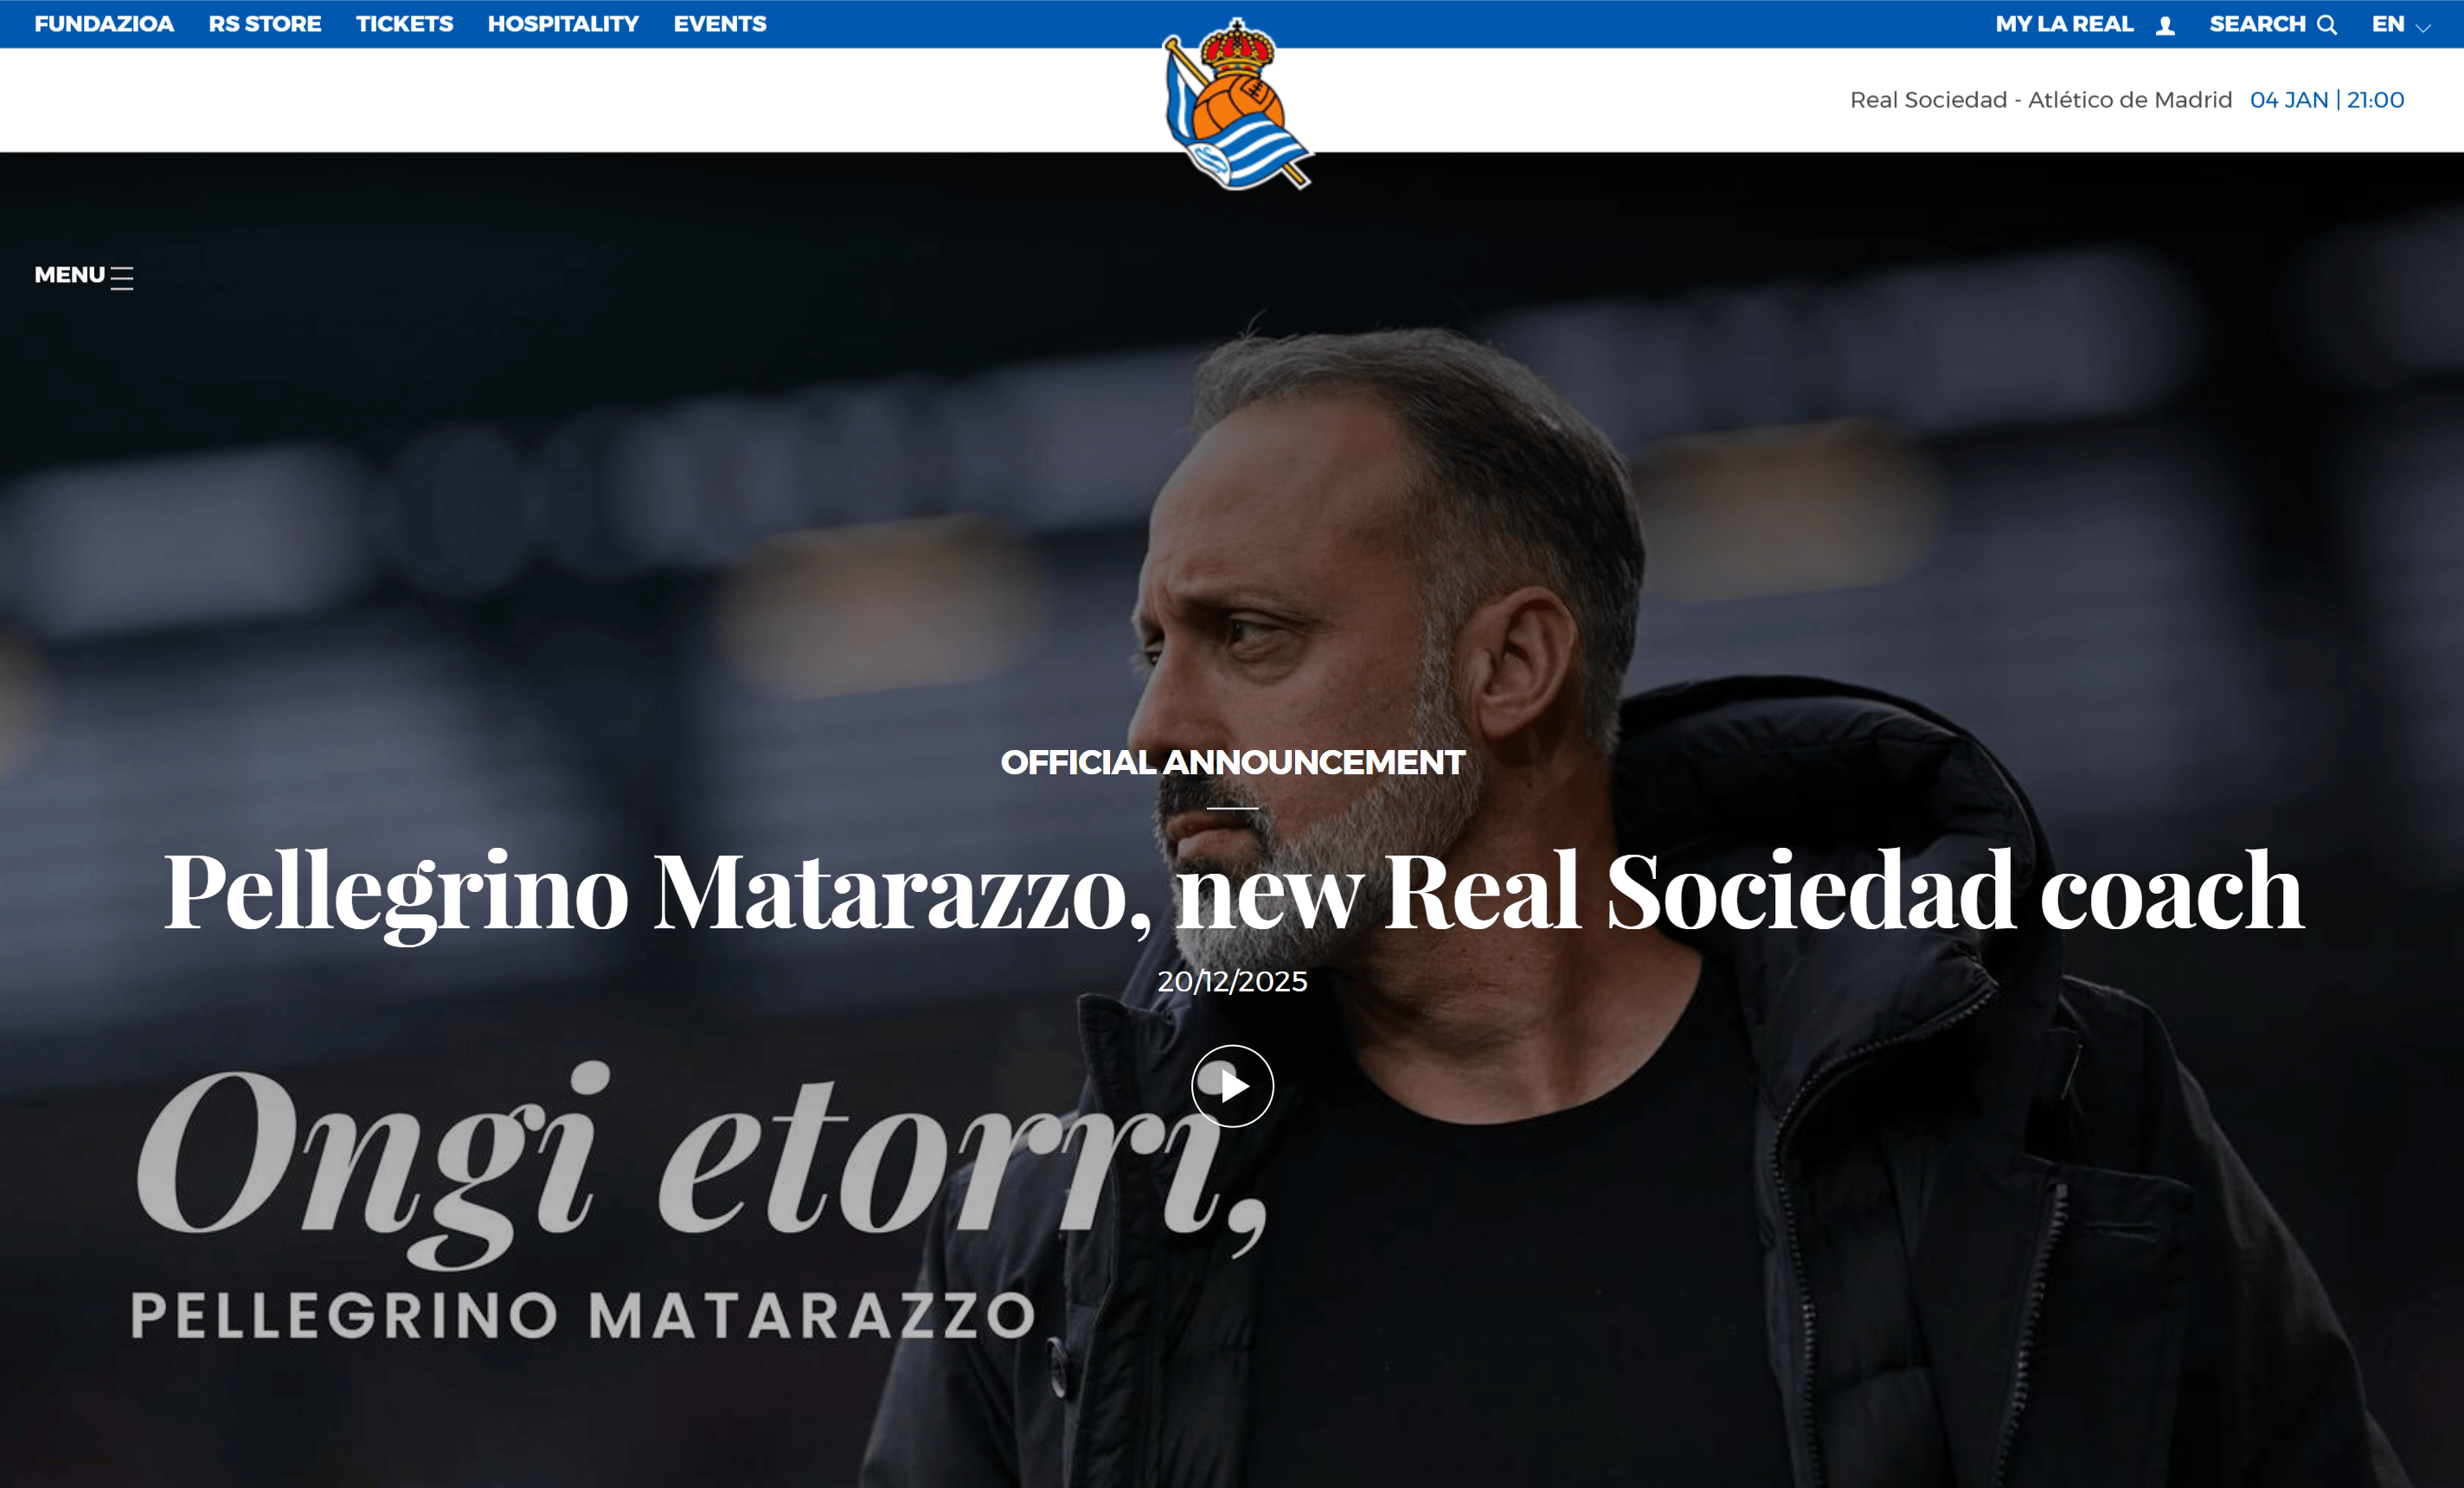Screen dimensions: 2464x1488
Task: Go to Tickets page
Action: 405,24
